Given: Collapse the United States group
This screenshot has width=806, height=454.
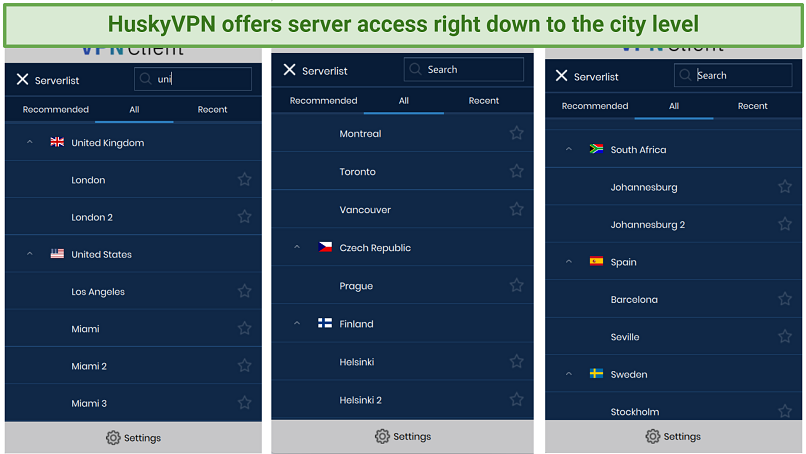Looking at the screenshot, I should 30,254.
